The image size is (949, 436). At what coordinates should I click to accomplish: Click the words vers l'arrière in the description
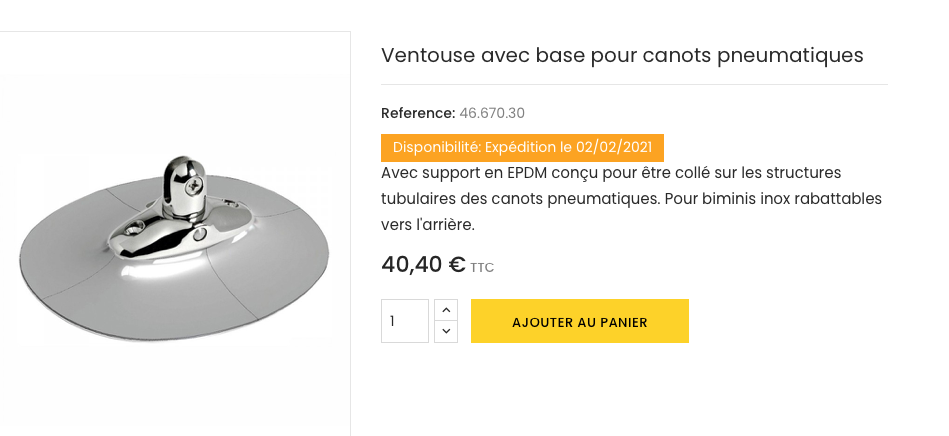pyautogui.click(x=427, y=224)
